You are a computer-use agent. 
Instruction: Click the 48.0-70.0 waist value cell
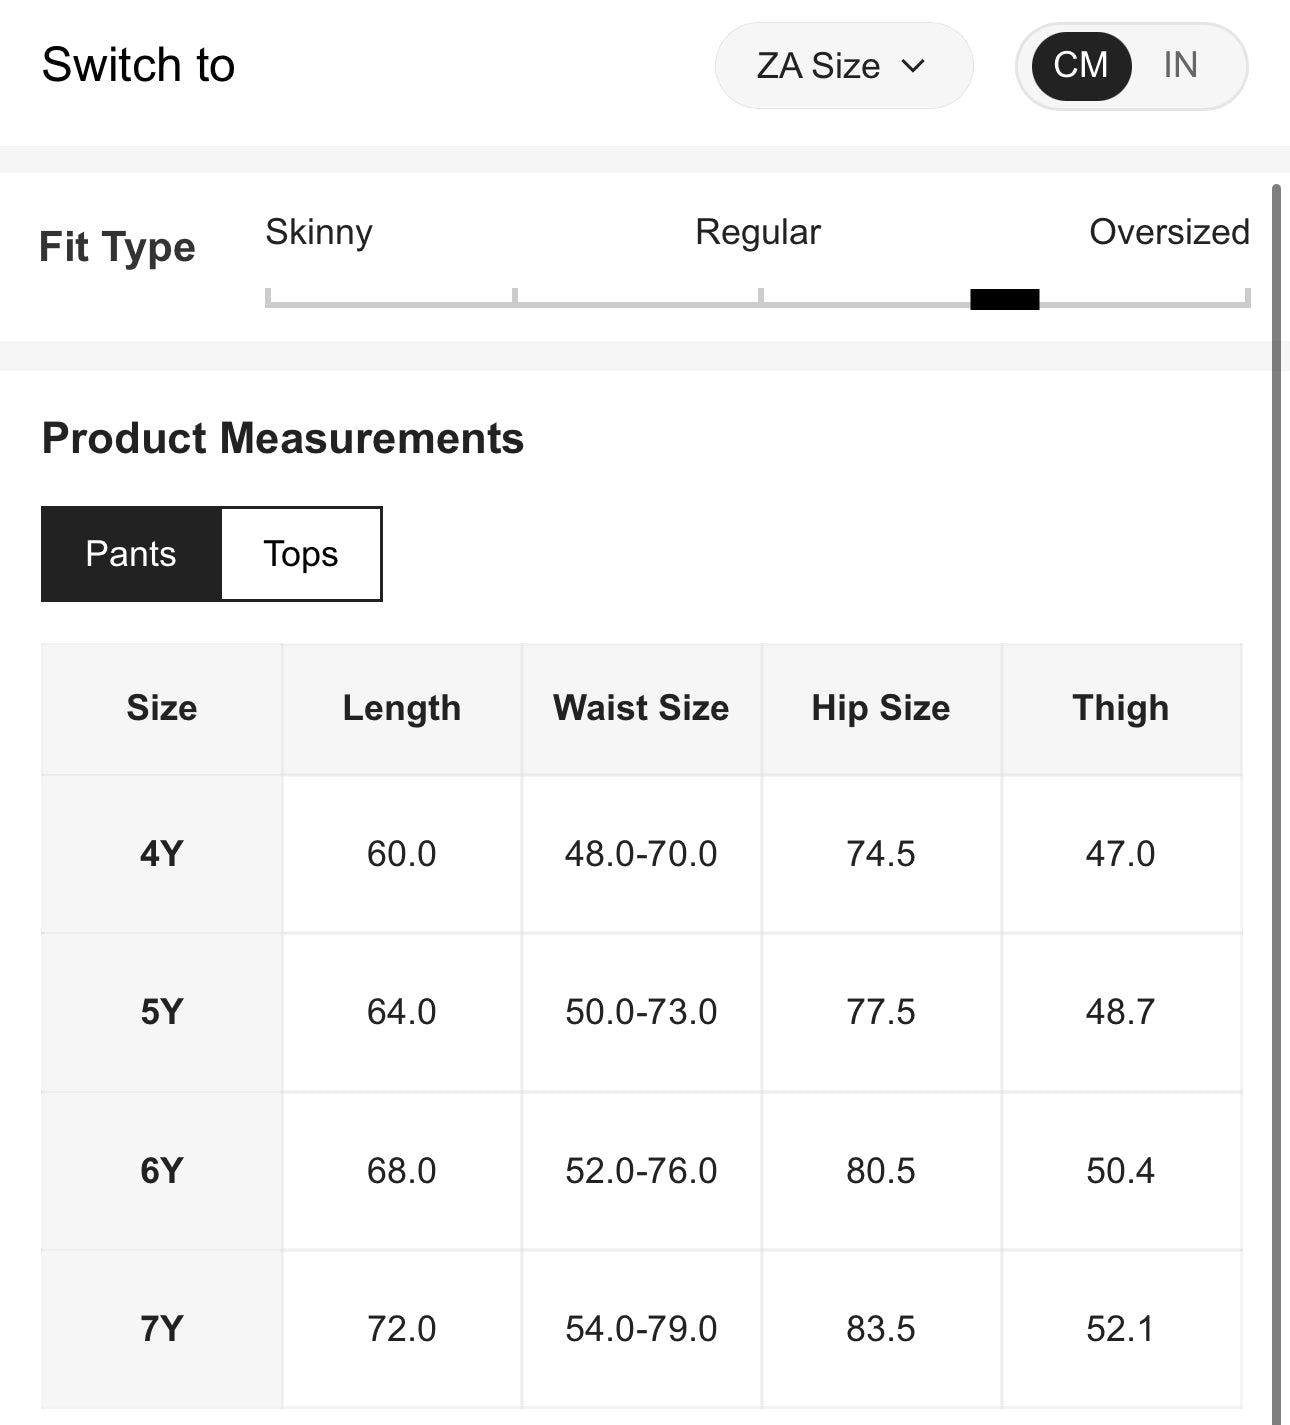pos(641,854)
